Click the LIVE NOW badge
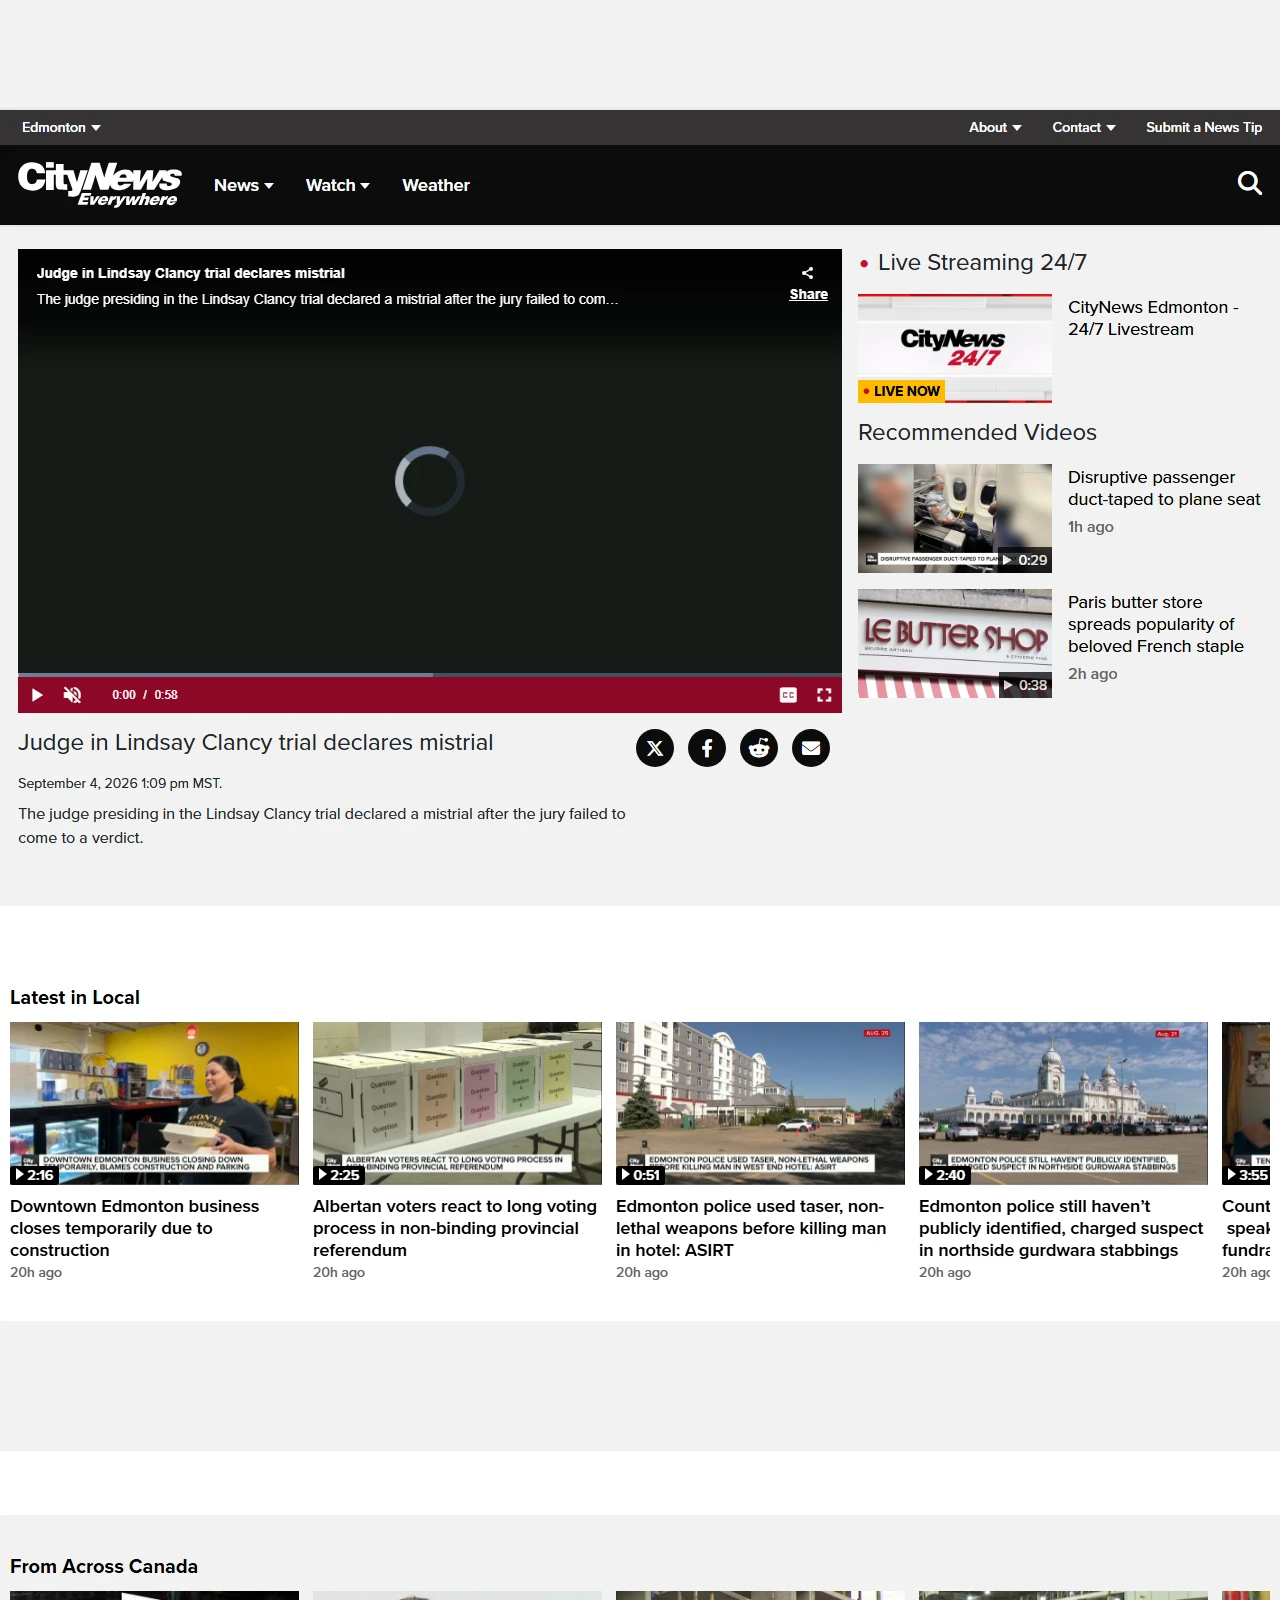Screen dimensions: 1280x1600 click(x=902, y=391)
